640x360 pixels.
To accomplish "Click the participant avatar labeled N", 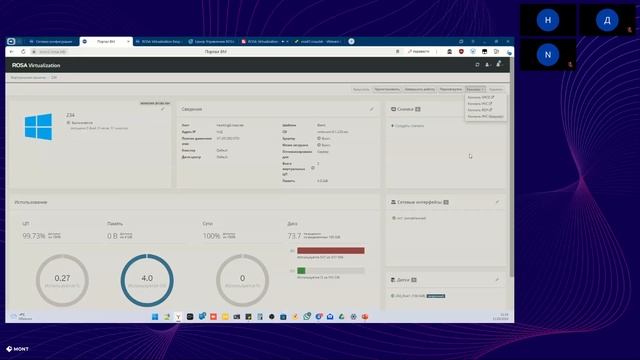I will (548, 55).
